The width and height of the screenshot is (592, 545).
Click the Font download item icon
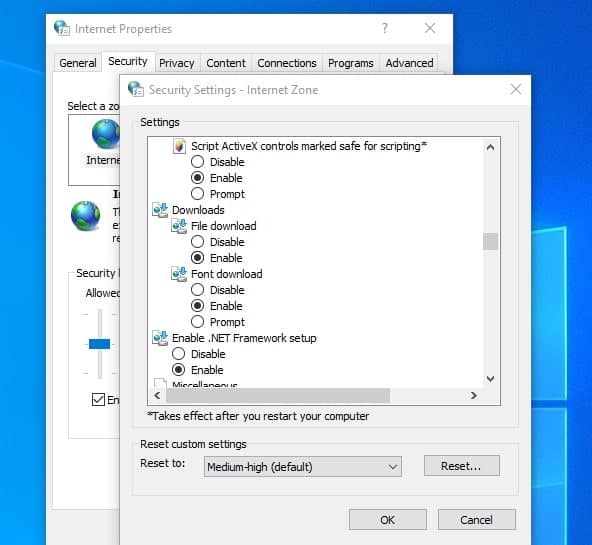tap(179, 274)
